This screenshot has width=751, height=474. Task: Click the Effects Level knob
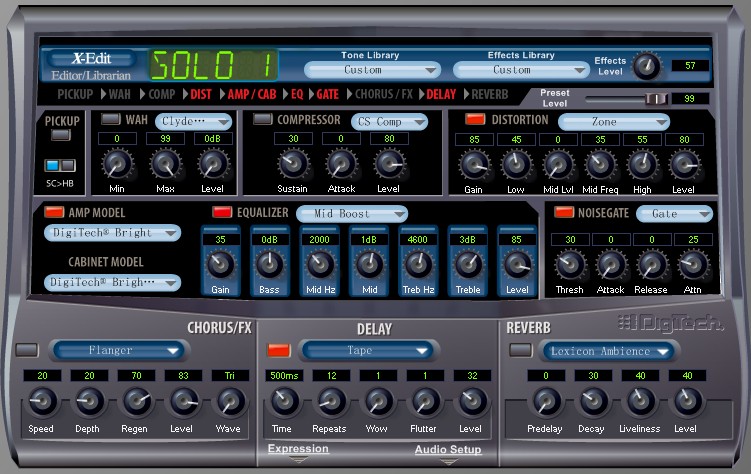(647, 66)
